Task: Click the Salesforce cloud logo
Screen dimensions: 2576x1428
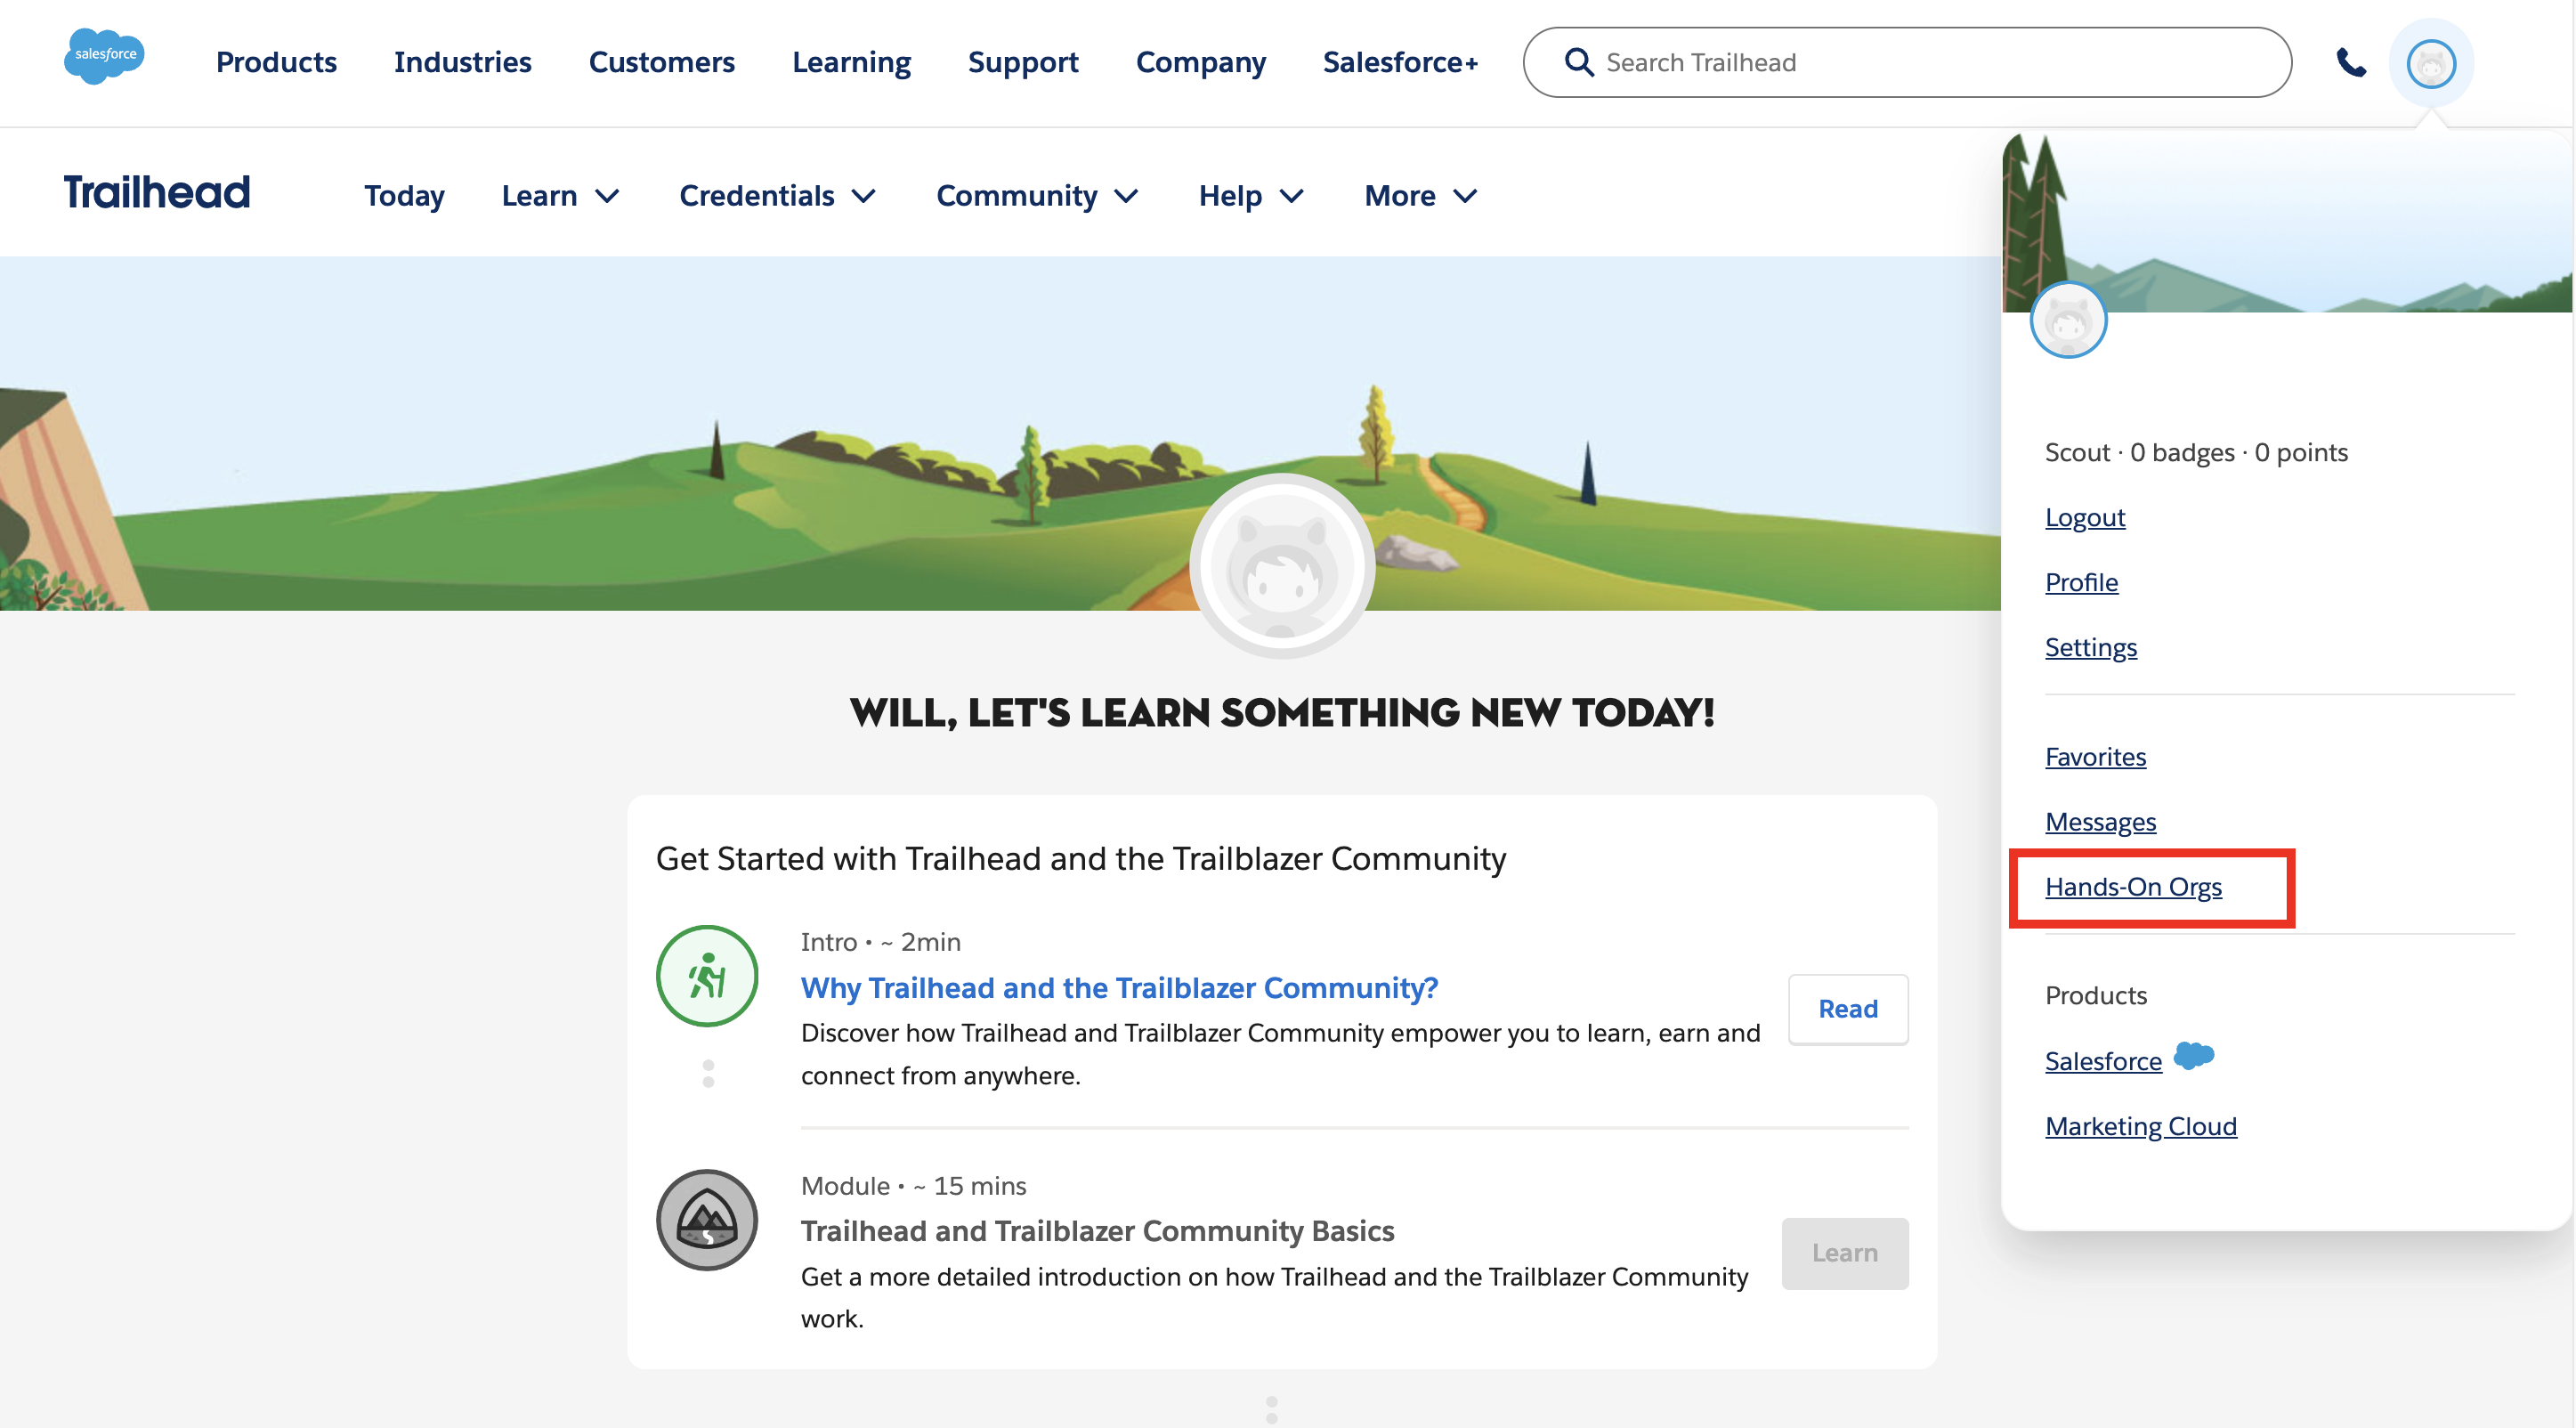Action: click(x=104, y=57)
